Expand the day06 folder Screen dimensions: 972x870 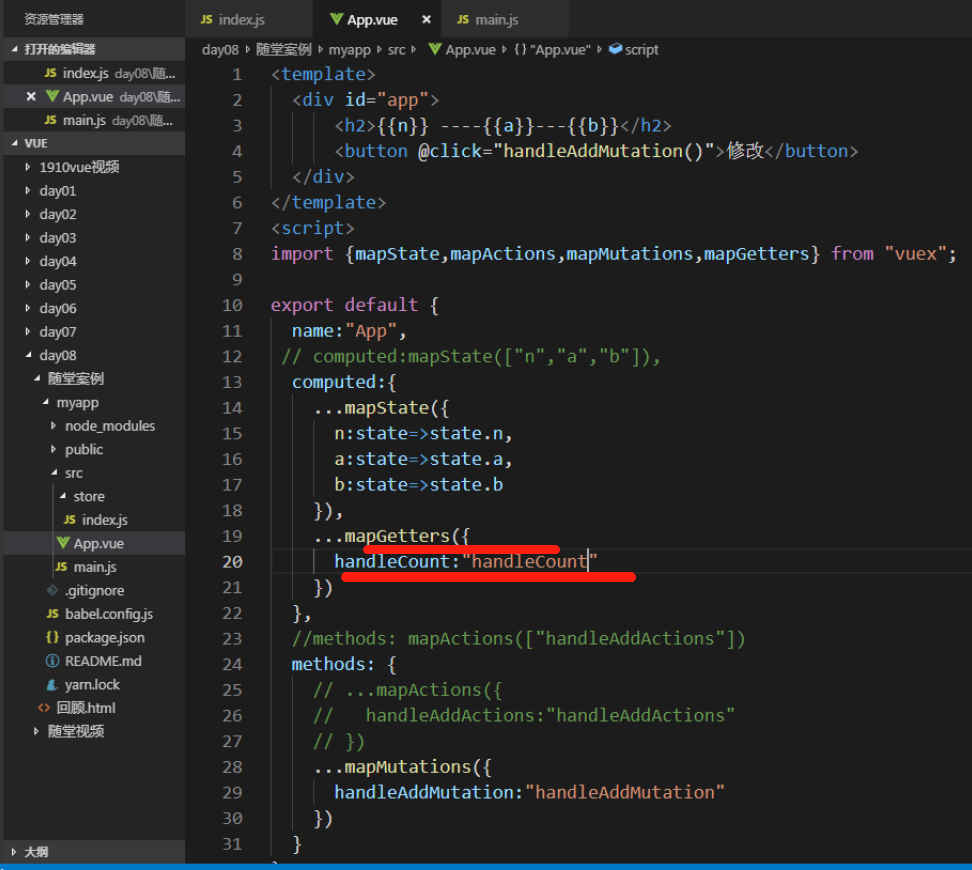pyautogui.click(x=27, y=308)
